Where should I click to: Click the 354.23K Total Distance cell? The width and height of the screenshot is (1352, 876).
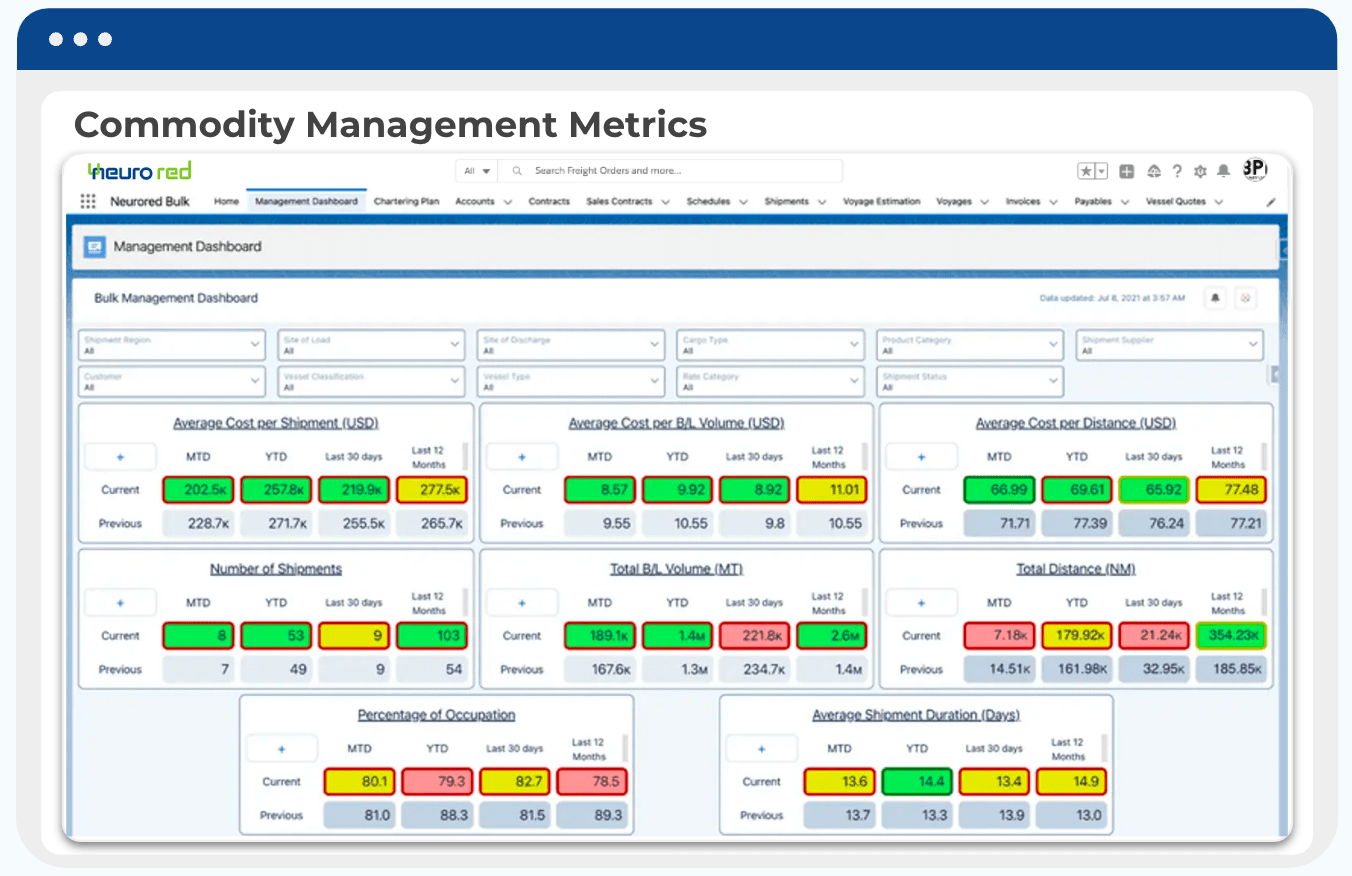pyautogui.click(x=1231, y=636)
